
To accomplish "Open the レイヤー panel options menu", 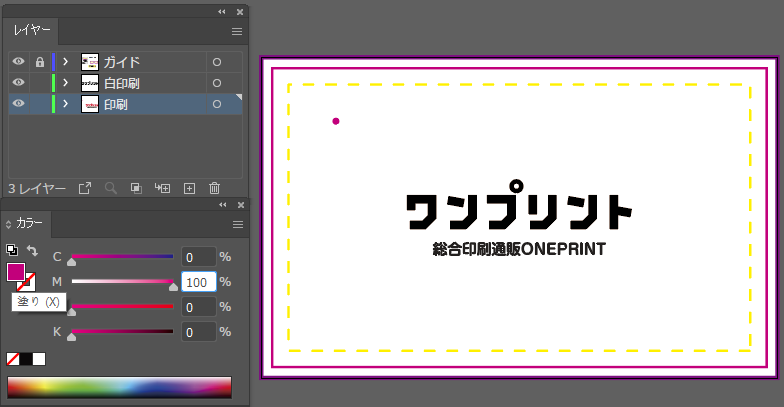I will [237, 32].
